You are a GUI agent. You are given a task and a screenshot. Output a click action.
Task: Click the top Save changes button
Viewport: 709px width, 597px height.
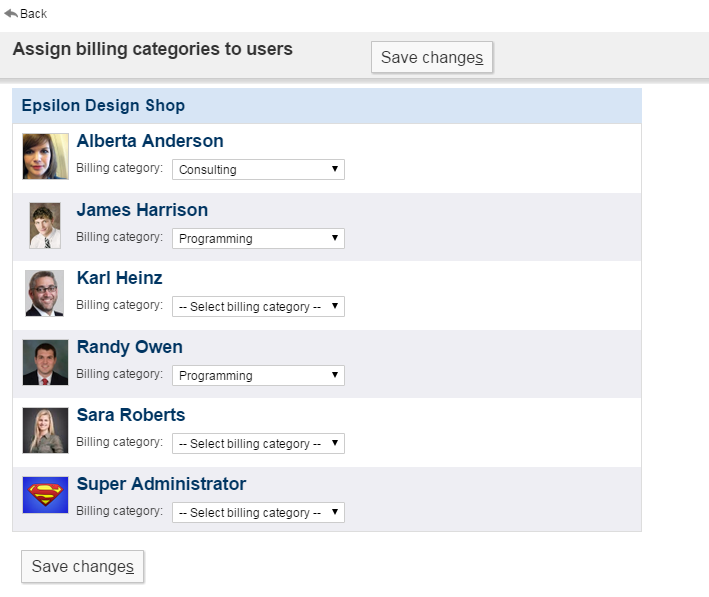(x=431, y=57)
